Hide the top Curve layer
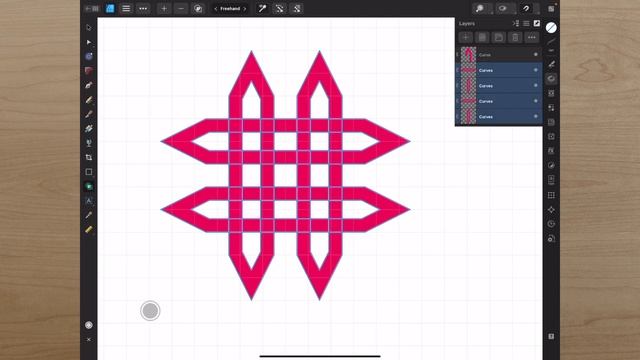Screen dimensions: 640x360 click(x=536, y=55)
